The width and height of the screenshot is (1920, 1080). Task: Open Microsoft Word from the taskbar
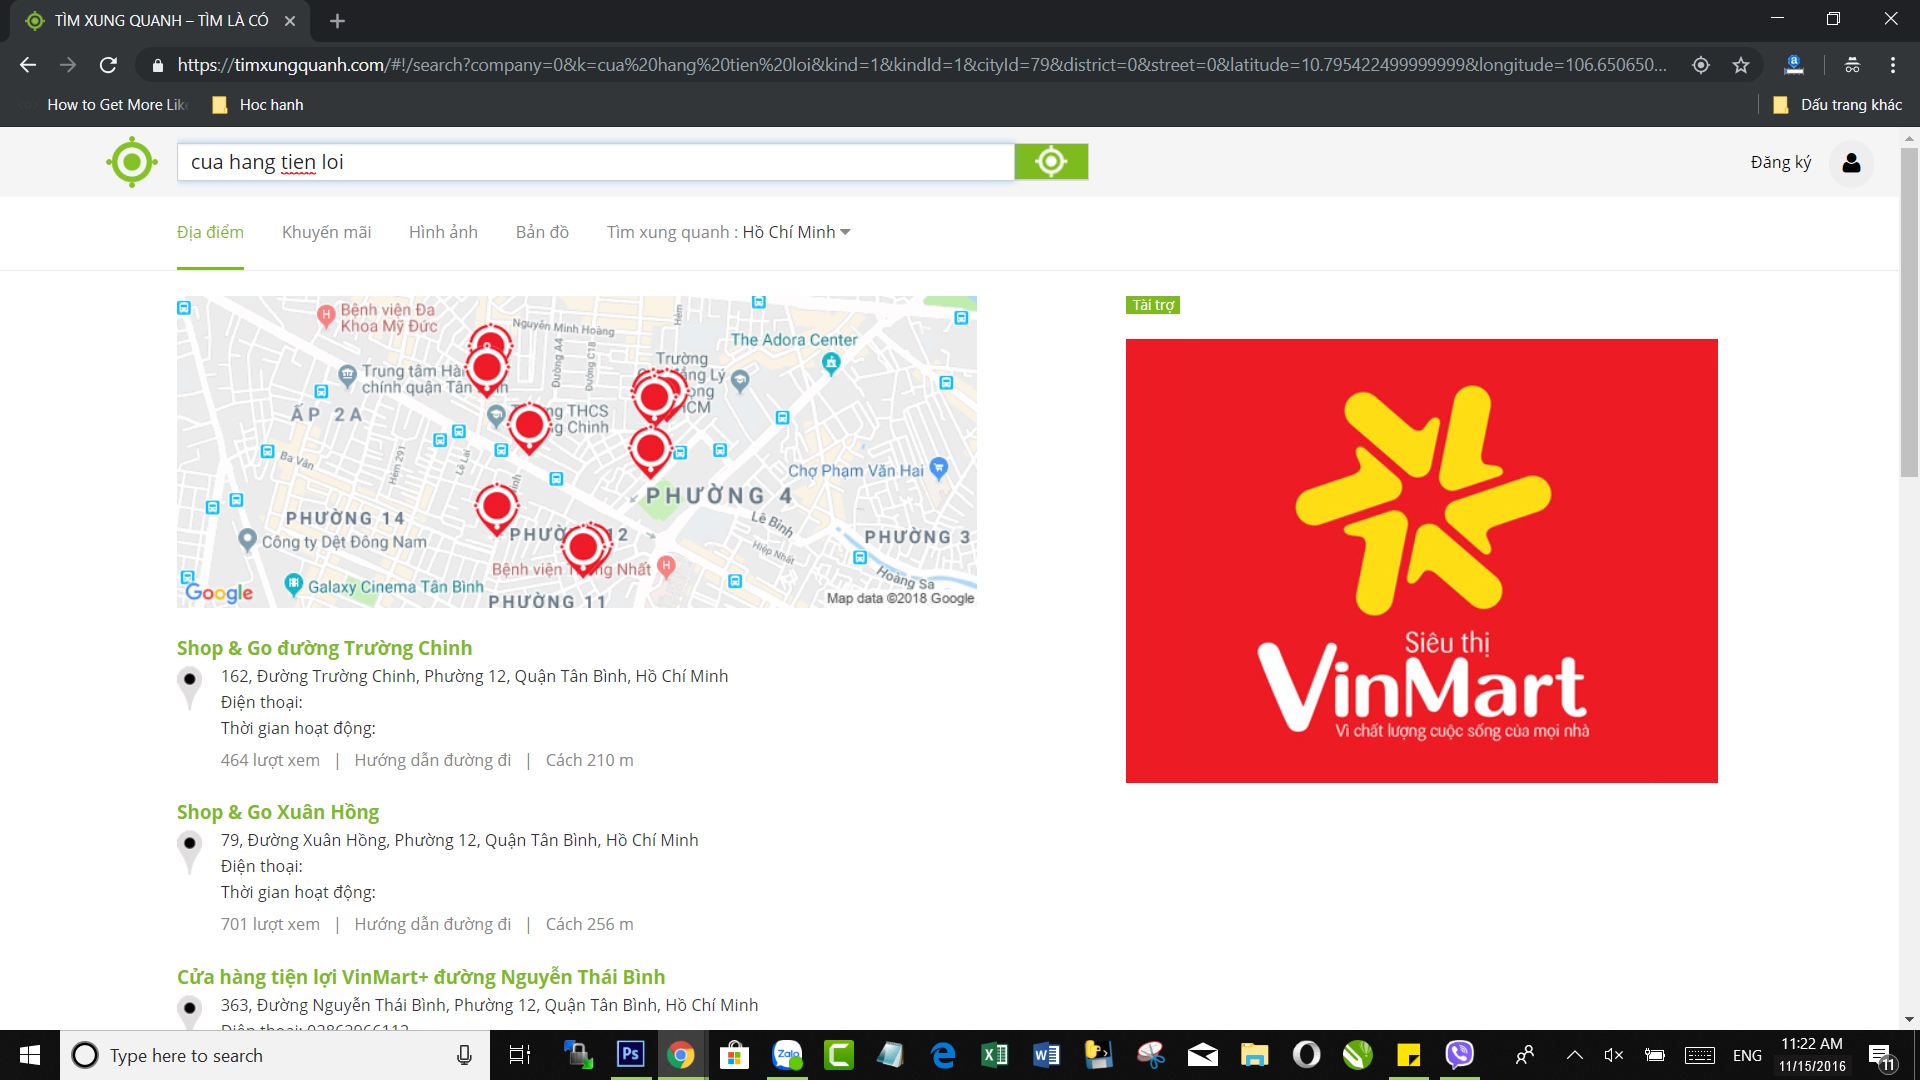(1047, 1055)
